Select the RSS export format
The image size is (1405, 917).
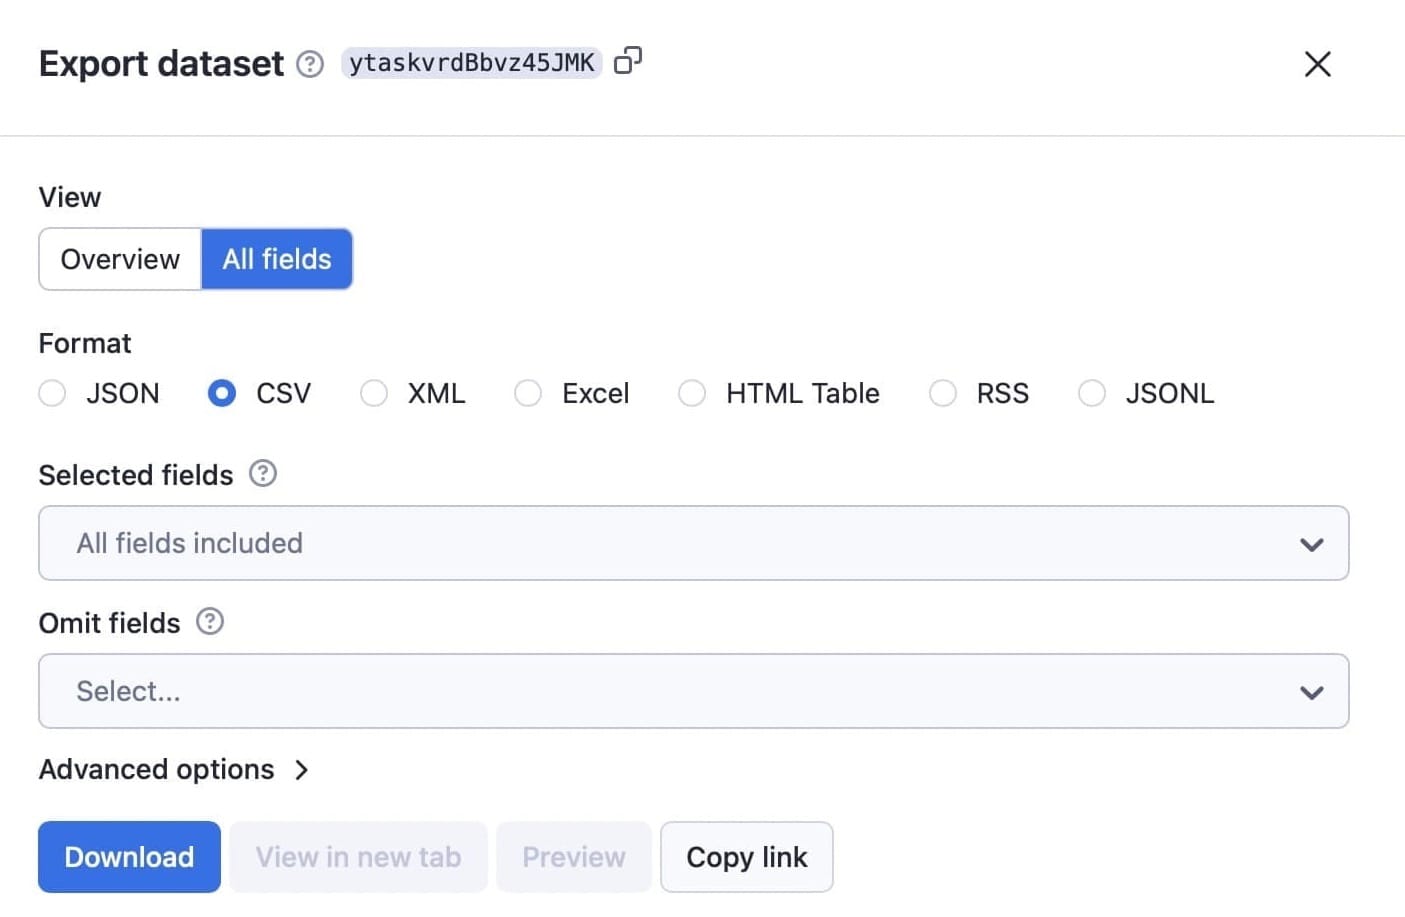click(943, 393)
